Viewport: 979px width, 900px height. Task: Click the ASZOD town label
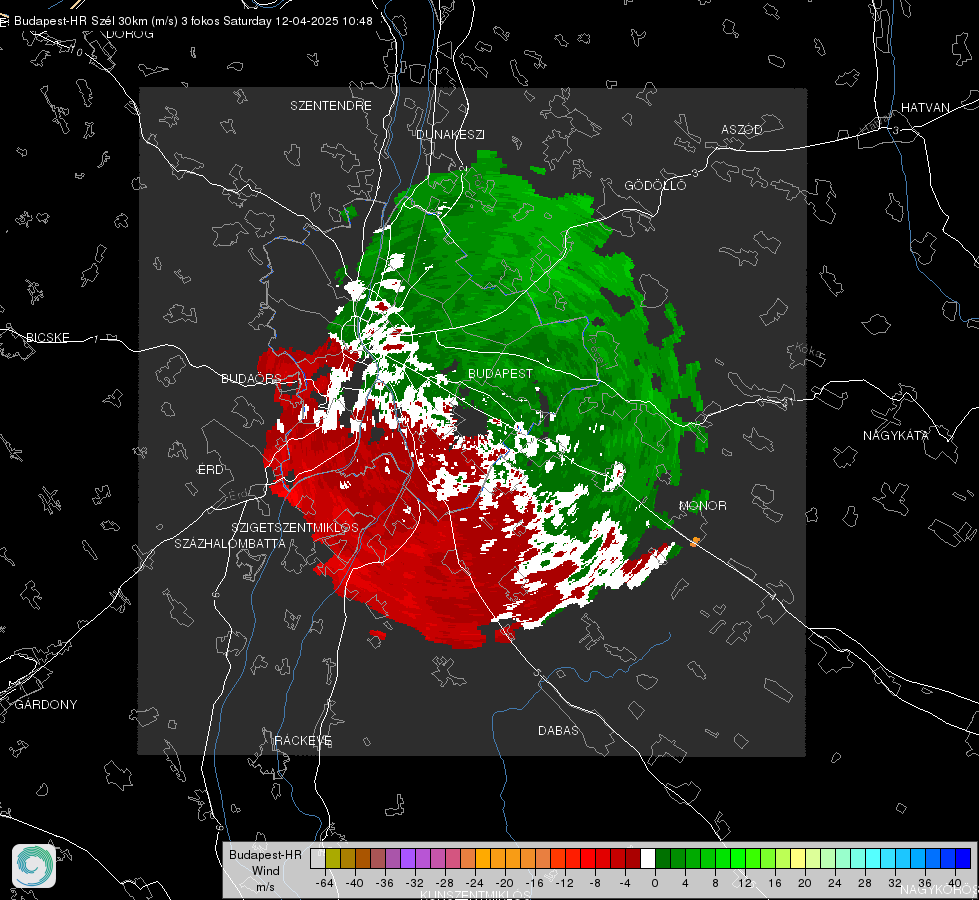pyautogui.click(x=742, y=129)
